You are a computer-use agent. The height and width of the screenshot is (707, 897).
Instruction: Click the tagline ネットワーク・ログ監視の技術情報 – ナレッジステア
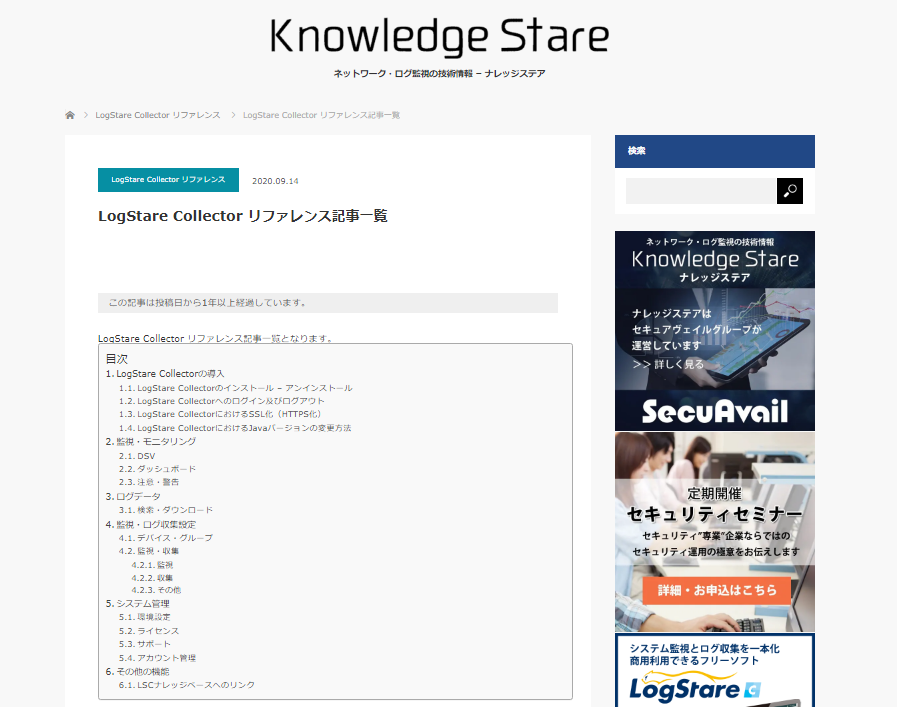pos(439,73)
